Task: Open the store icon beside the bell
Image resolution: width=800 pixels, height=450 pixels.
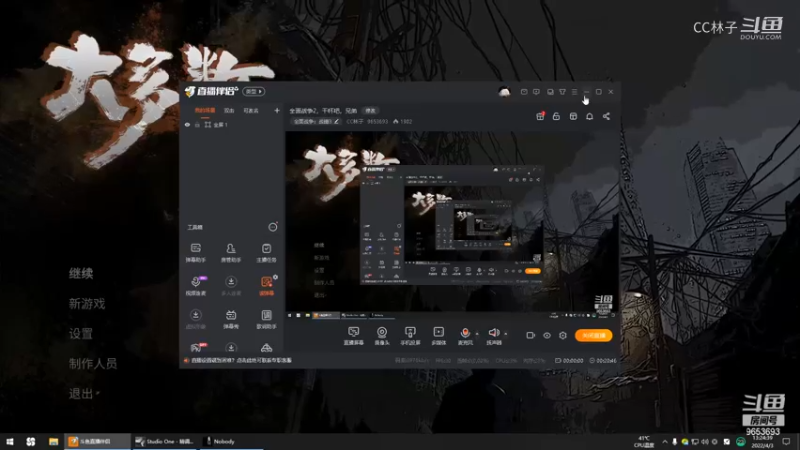Action: (573, 116)
